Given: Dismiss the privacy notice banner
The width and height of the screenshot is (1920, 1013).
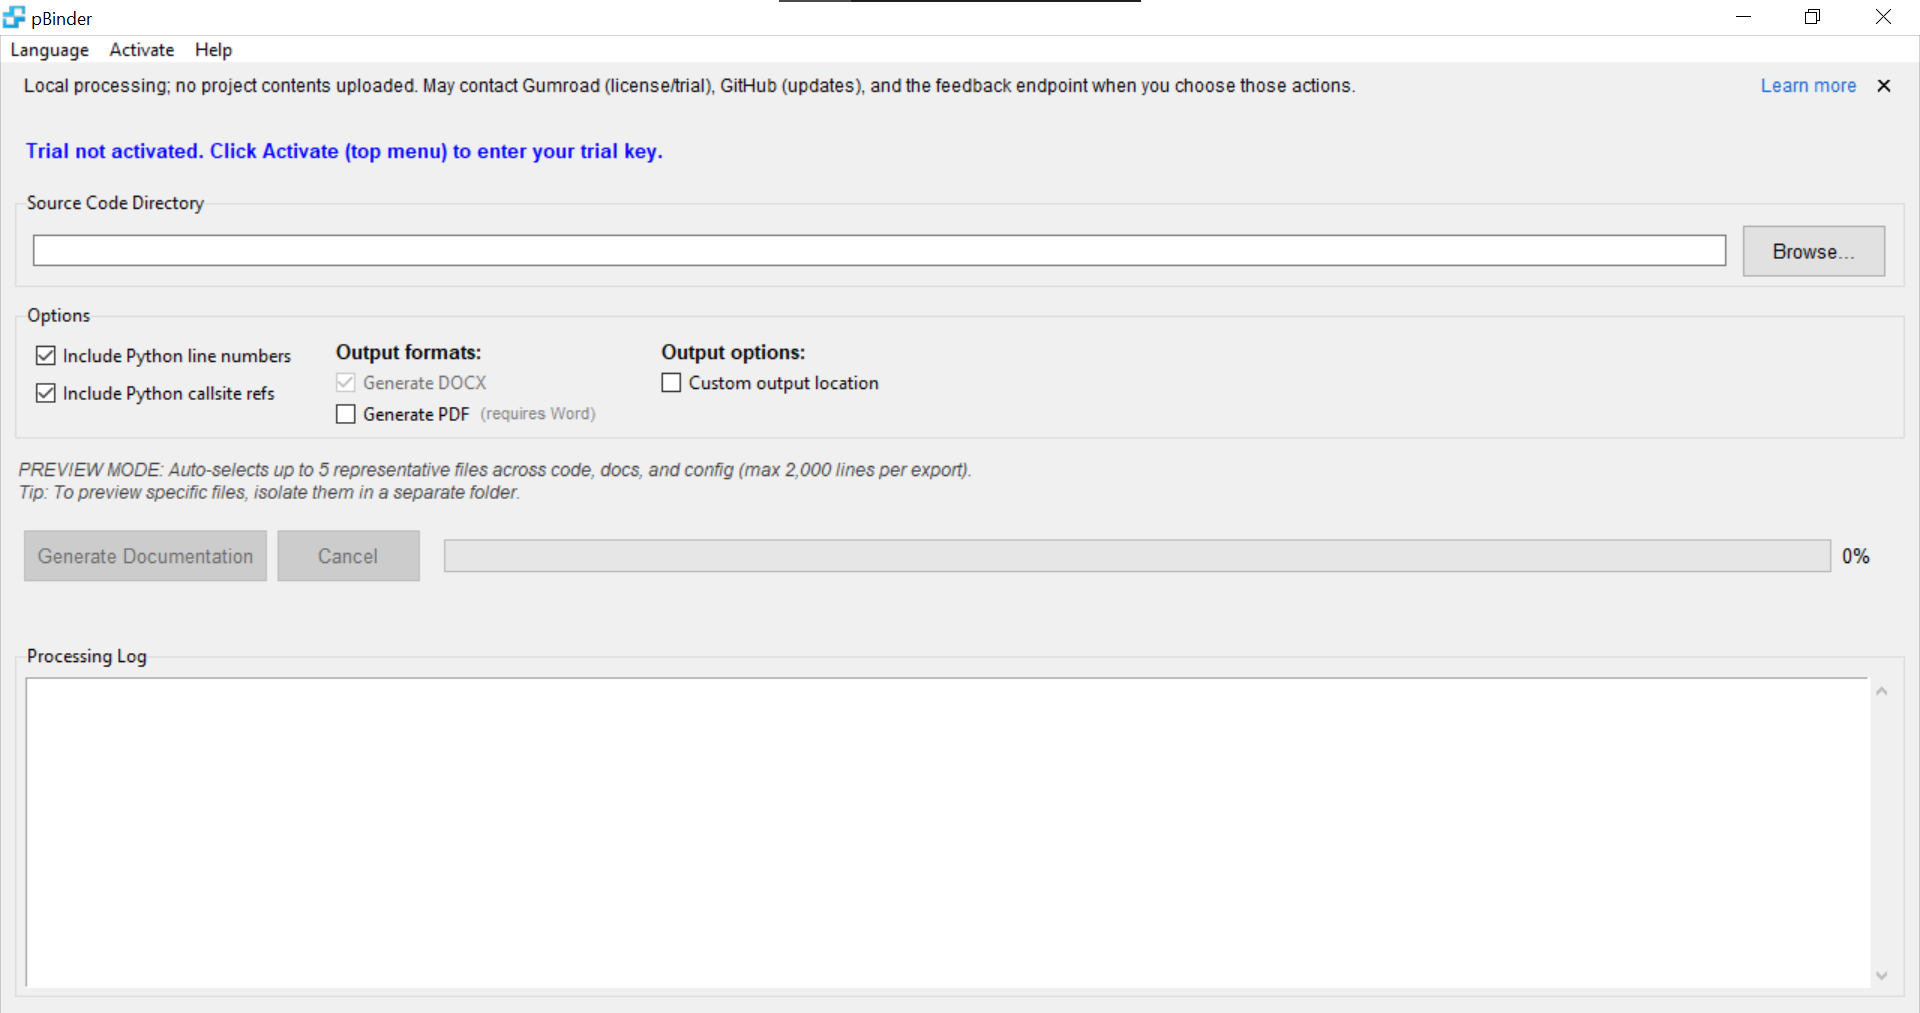Looking at the screenshot, I should (x=1884, y=85).
